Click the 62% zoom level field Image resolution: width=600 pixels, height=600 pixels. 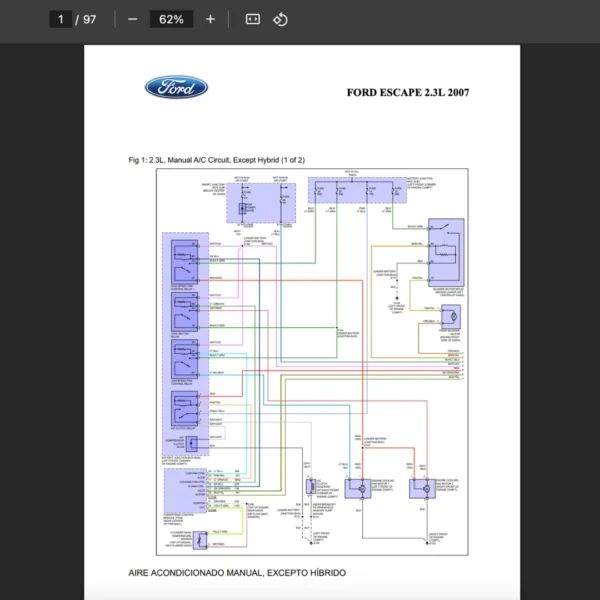171,19
